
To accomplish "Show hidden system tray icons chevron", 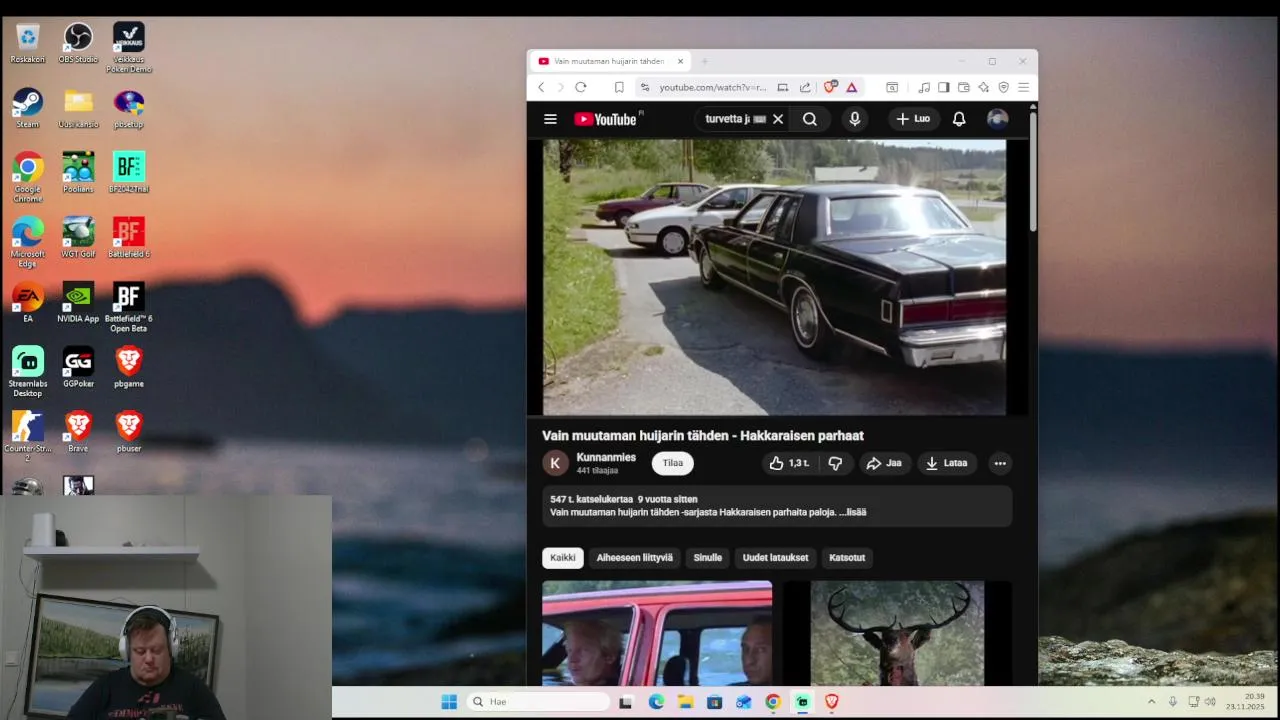I will coord(1151,702).
